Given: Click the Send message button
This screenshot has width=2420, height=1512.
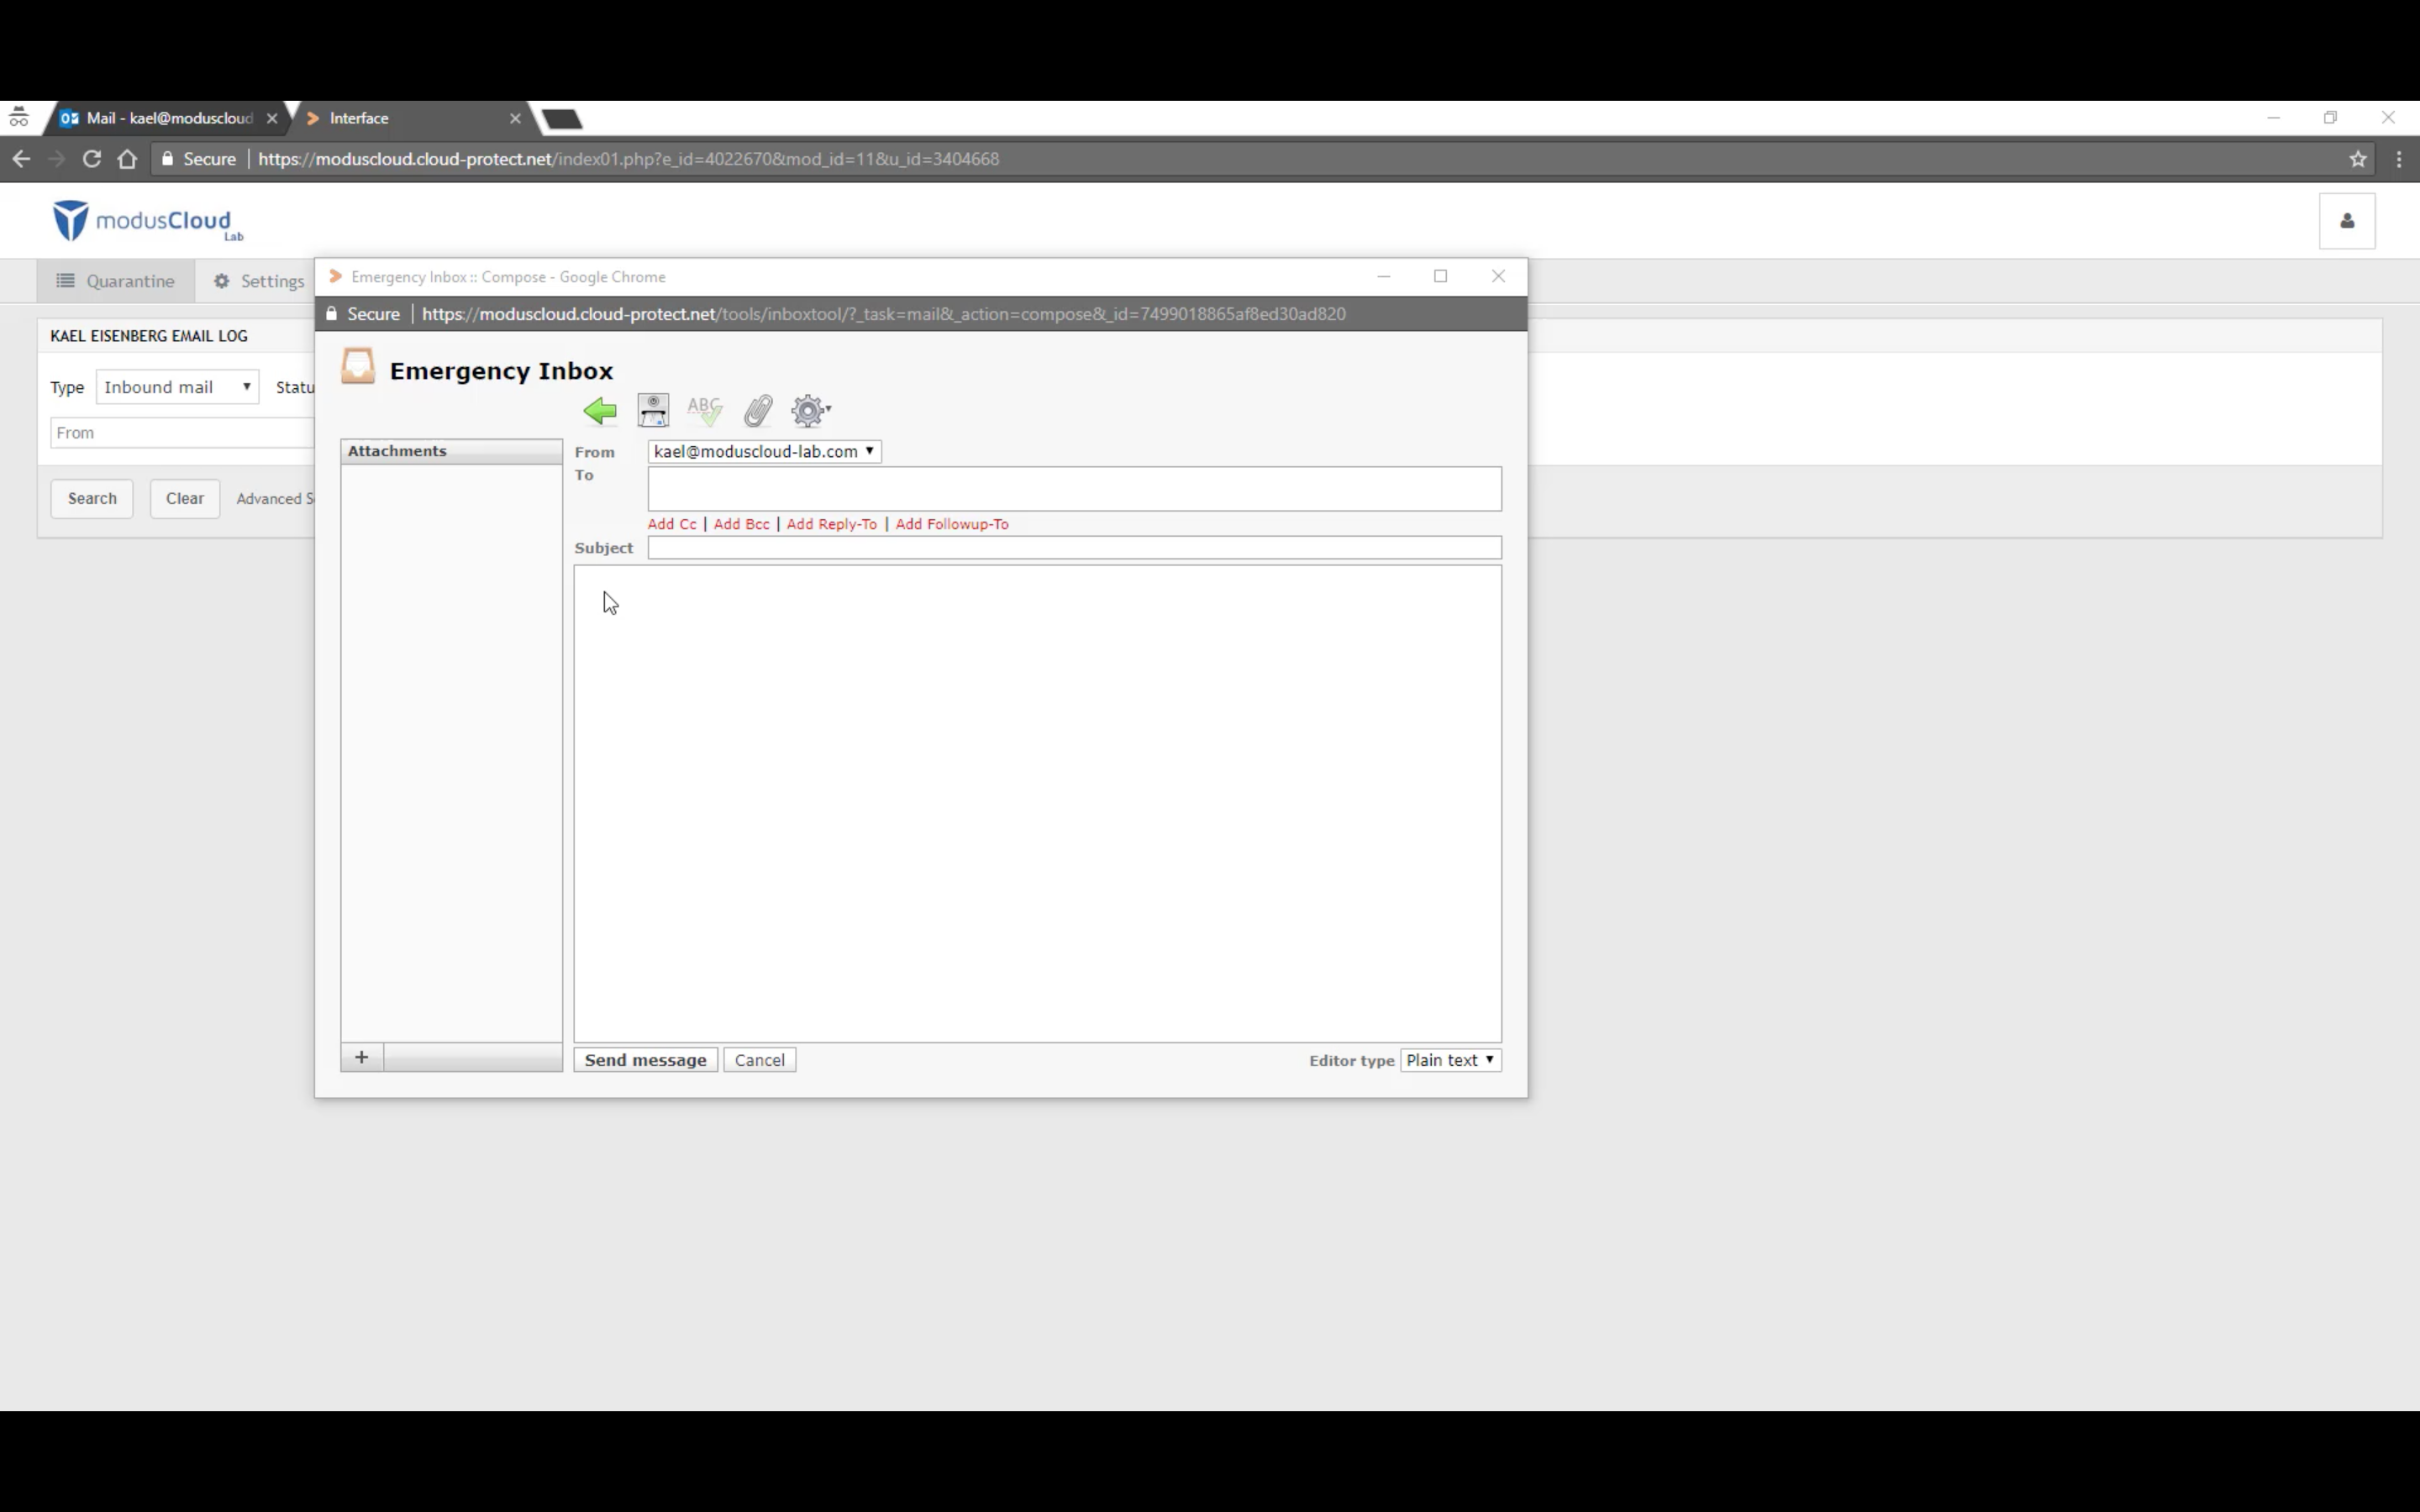Looking at the screenshot, I should pos(644,1059).
